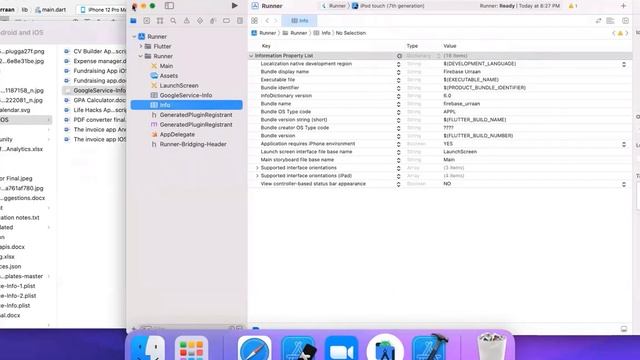Open the Symbol navigator
The image size is (640, 360).
pos(160,21)
